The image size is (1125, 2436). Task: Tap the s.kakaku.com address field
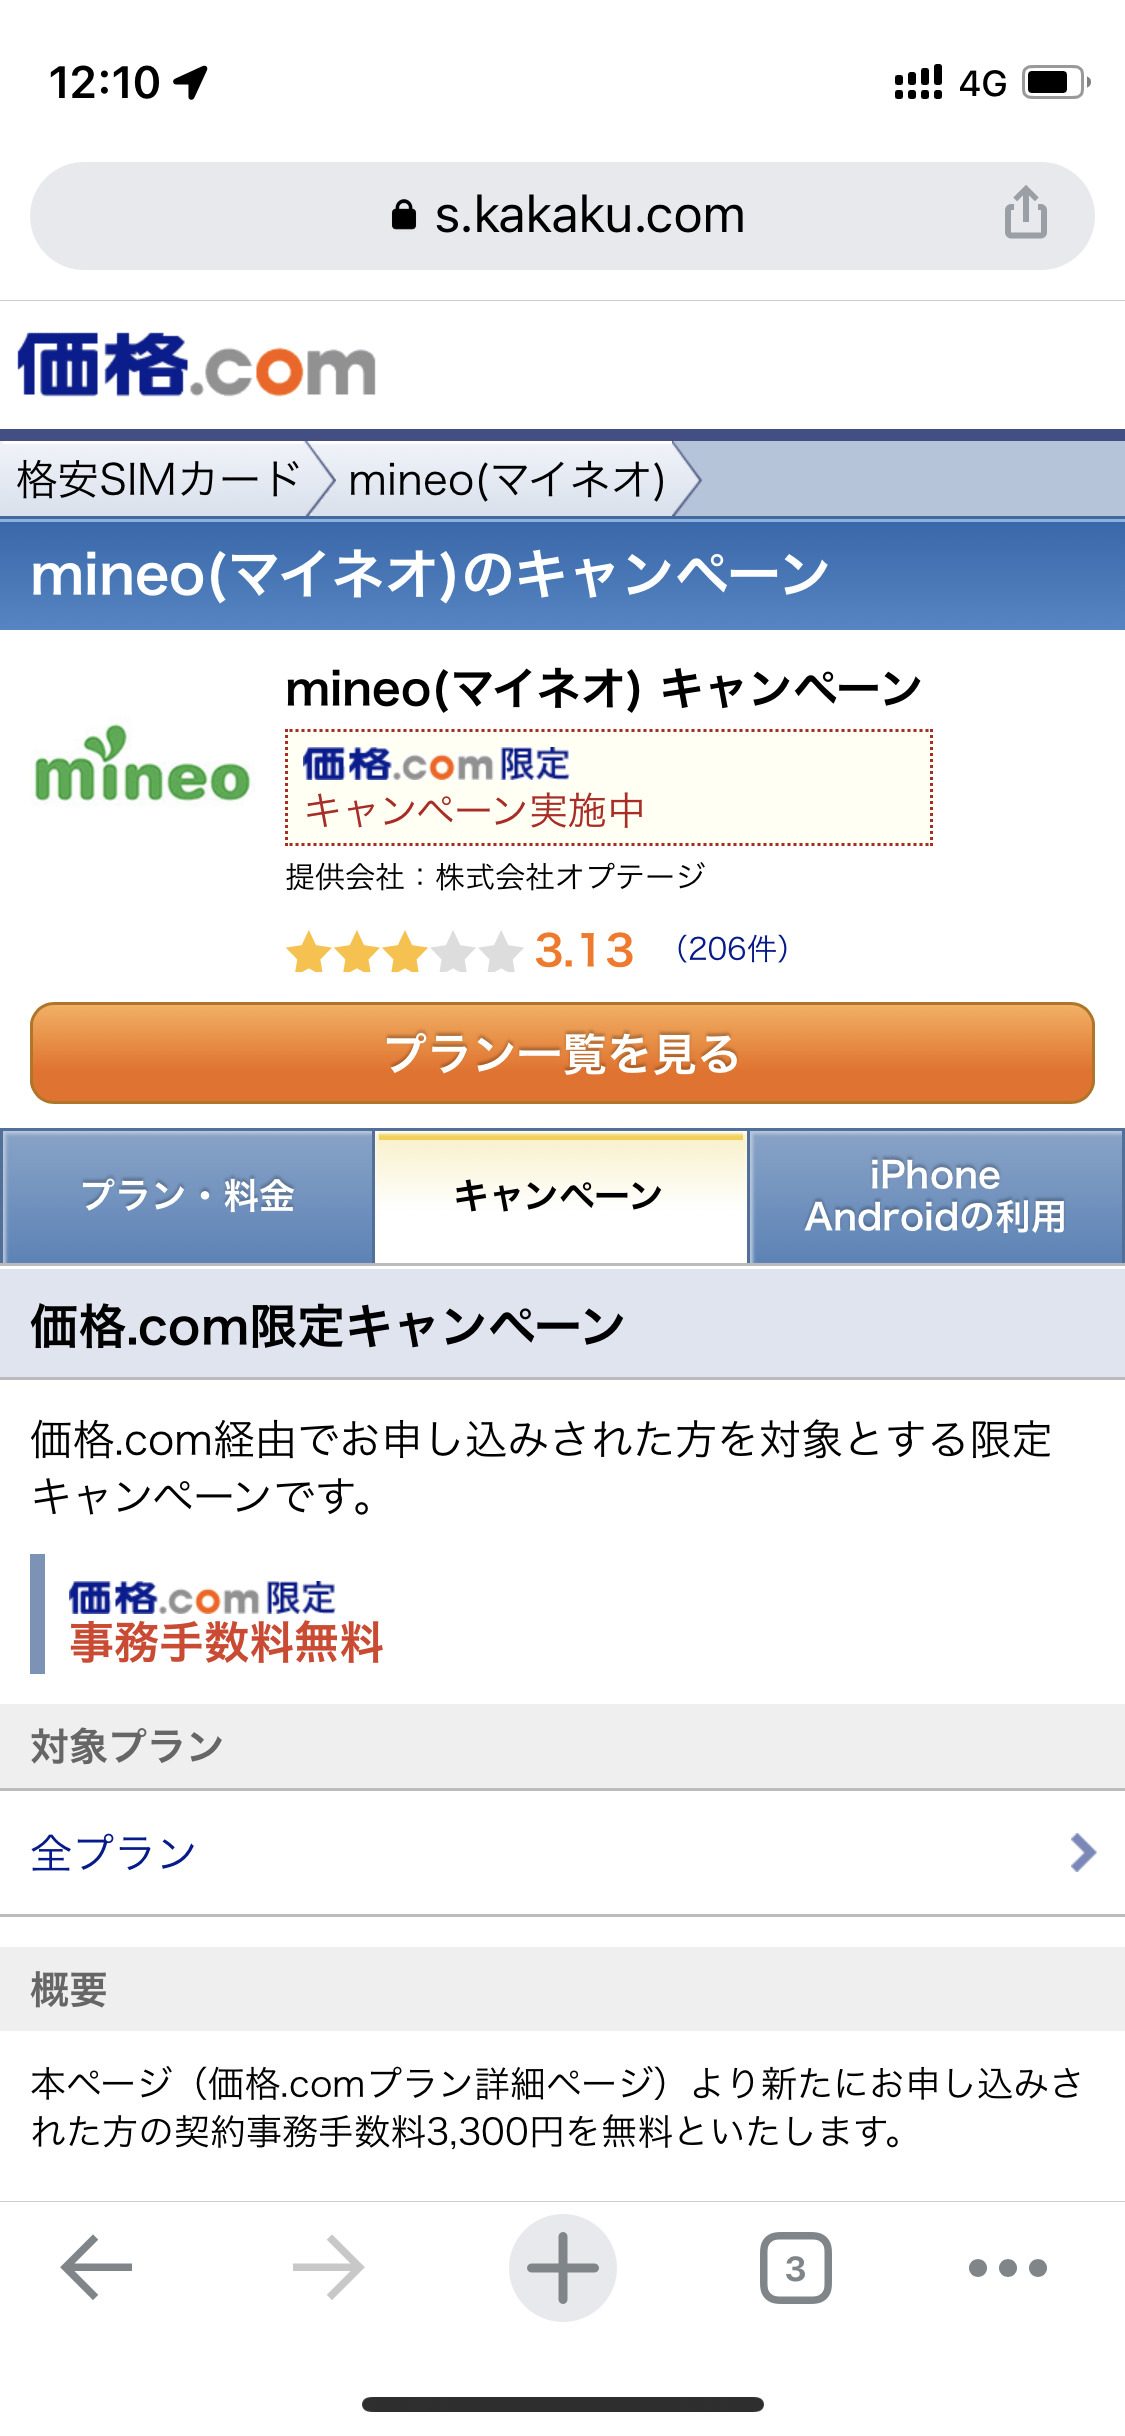pyautogui.click(x=590, y=215)
